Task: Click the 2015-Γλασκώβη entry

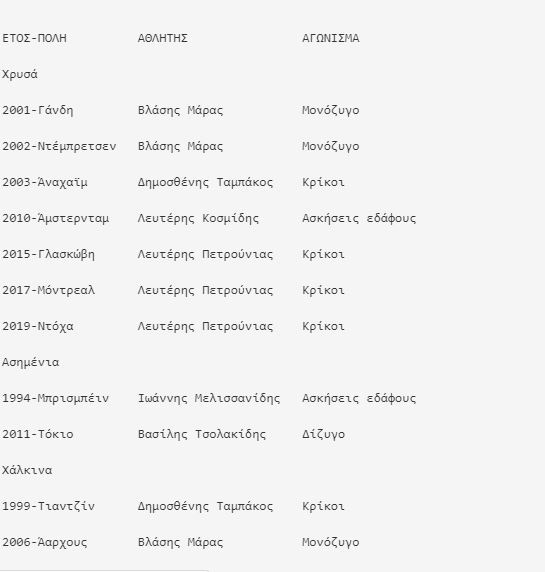Action: 49,254
